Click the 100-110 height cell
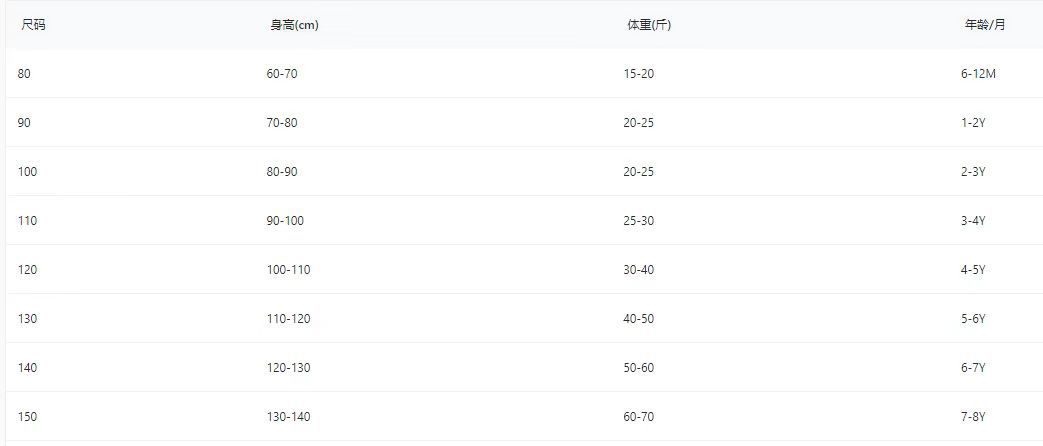This screenshot has height=446, width=1043. click(x=288, y=270)
